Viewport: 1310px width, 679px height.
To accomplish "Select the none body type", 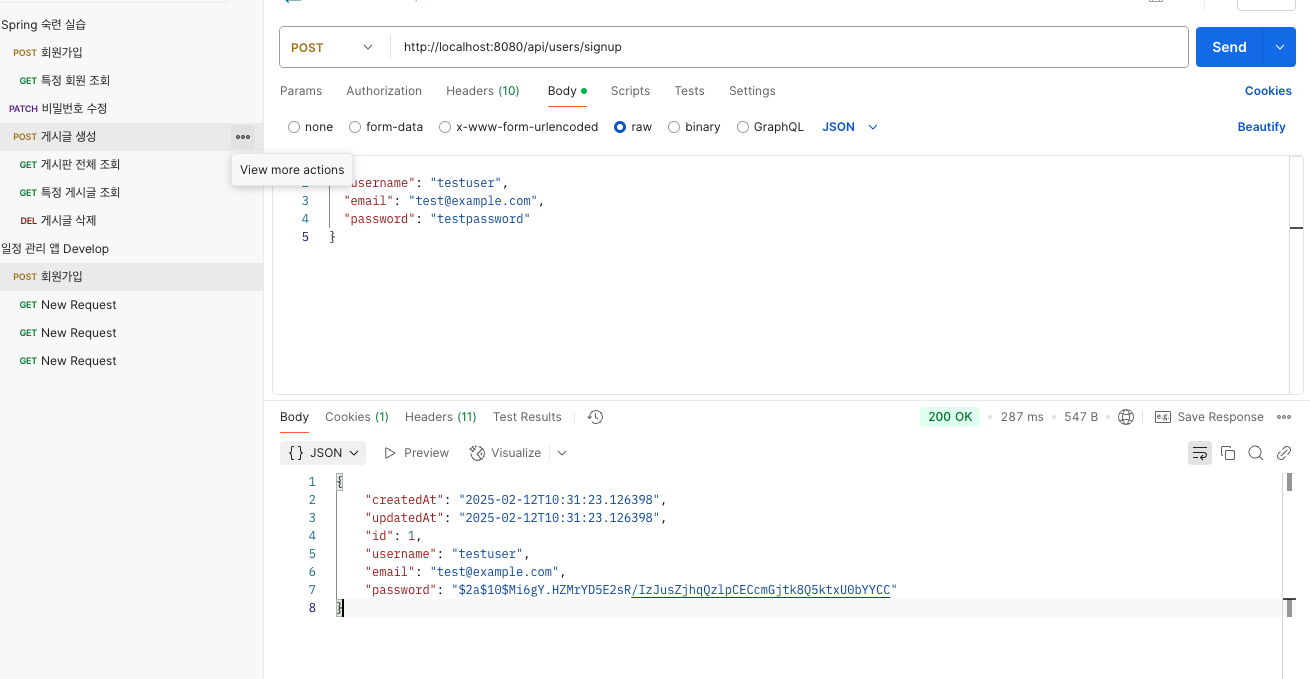I will [311, 127].
